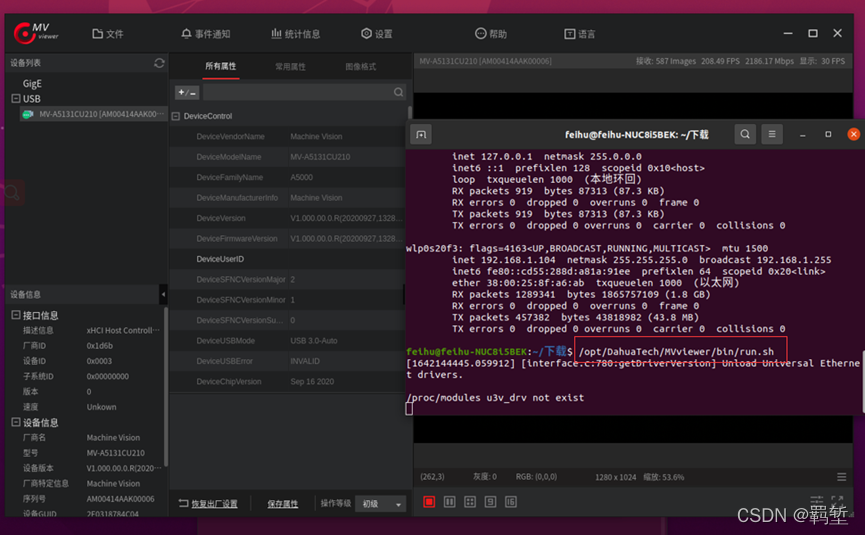
Task: Select the MV-A5131CU210 camera in device list
Action: click(x=94, y=114)
